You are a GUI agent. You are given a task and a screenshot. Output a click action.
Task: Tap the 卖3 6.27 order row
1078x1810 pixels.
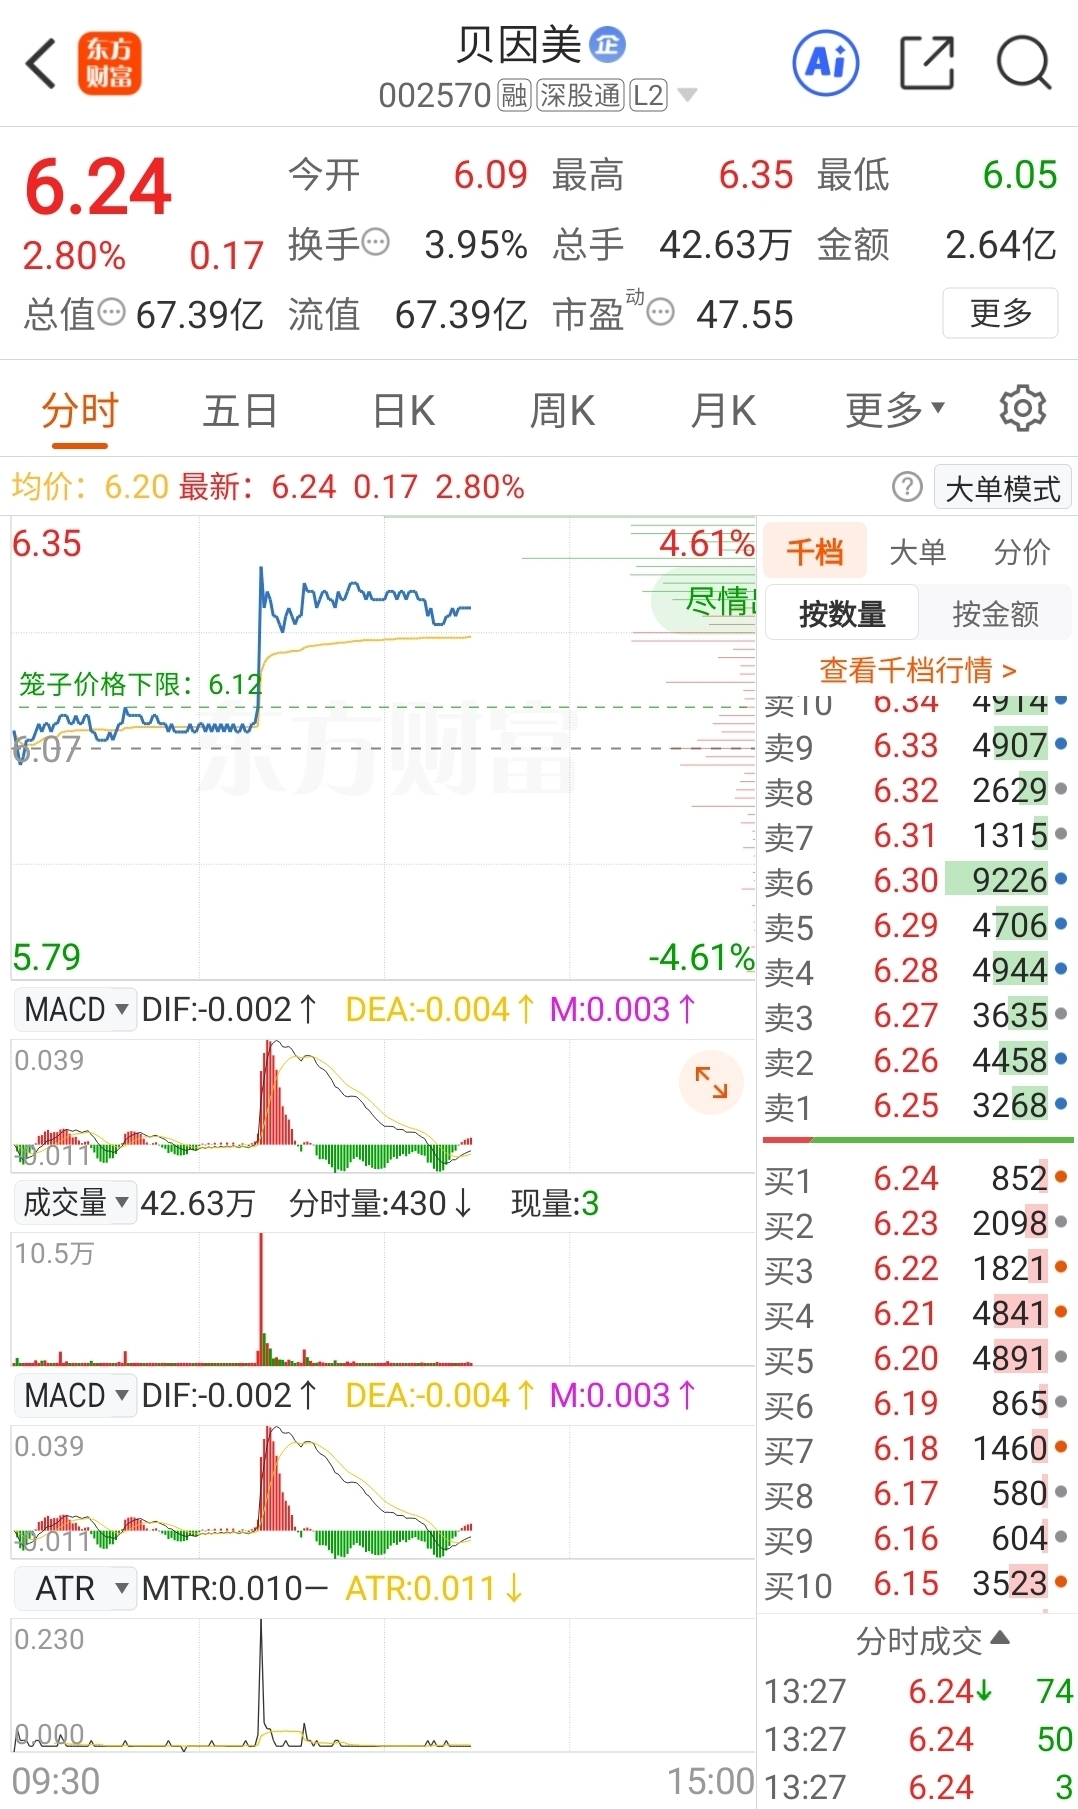(917, 1016)
